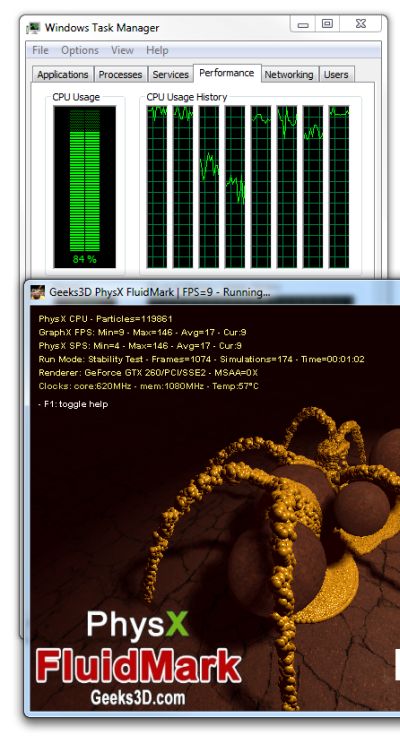The image size is (400, 744).
Task: Open the Help menu in Task Manager
Action: coord(157,50)
